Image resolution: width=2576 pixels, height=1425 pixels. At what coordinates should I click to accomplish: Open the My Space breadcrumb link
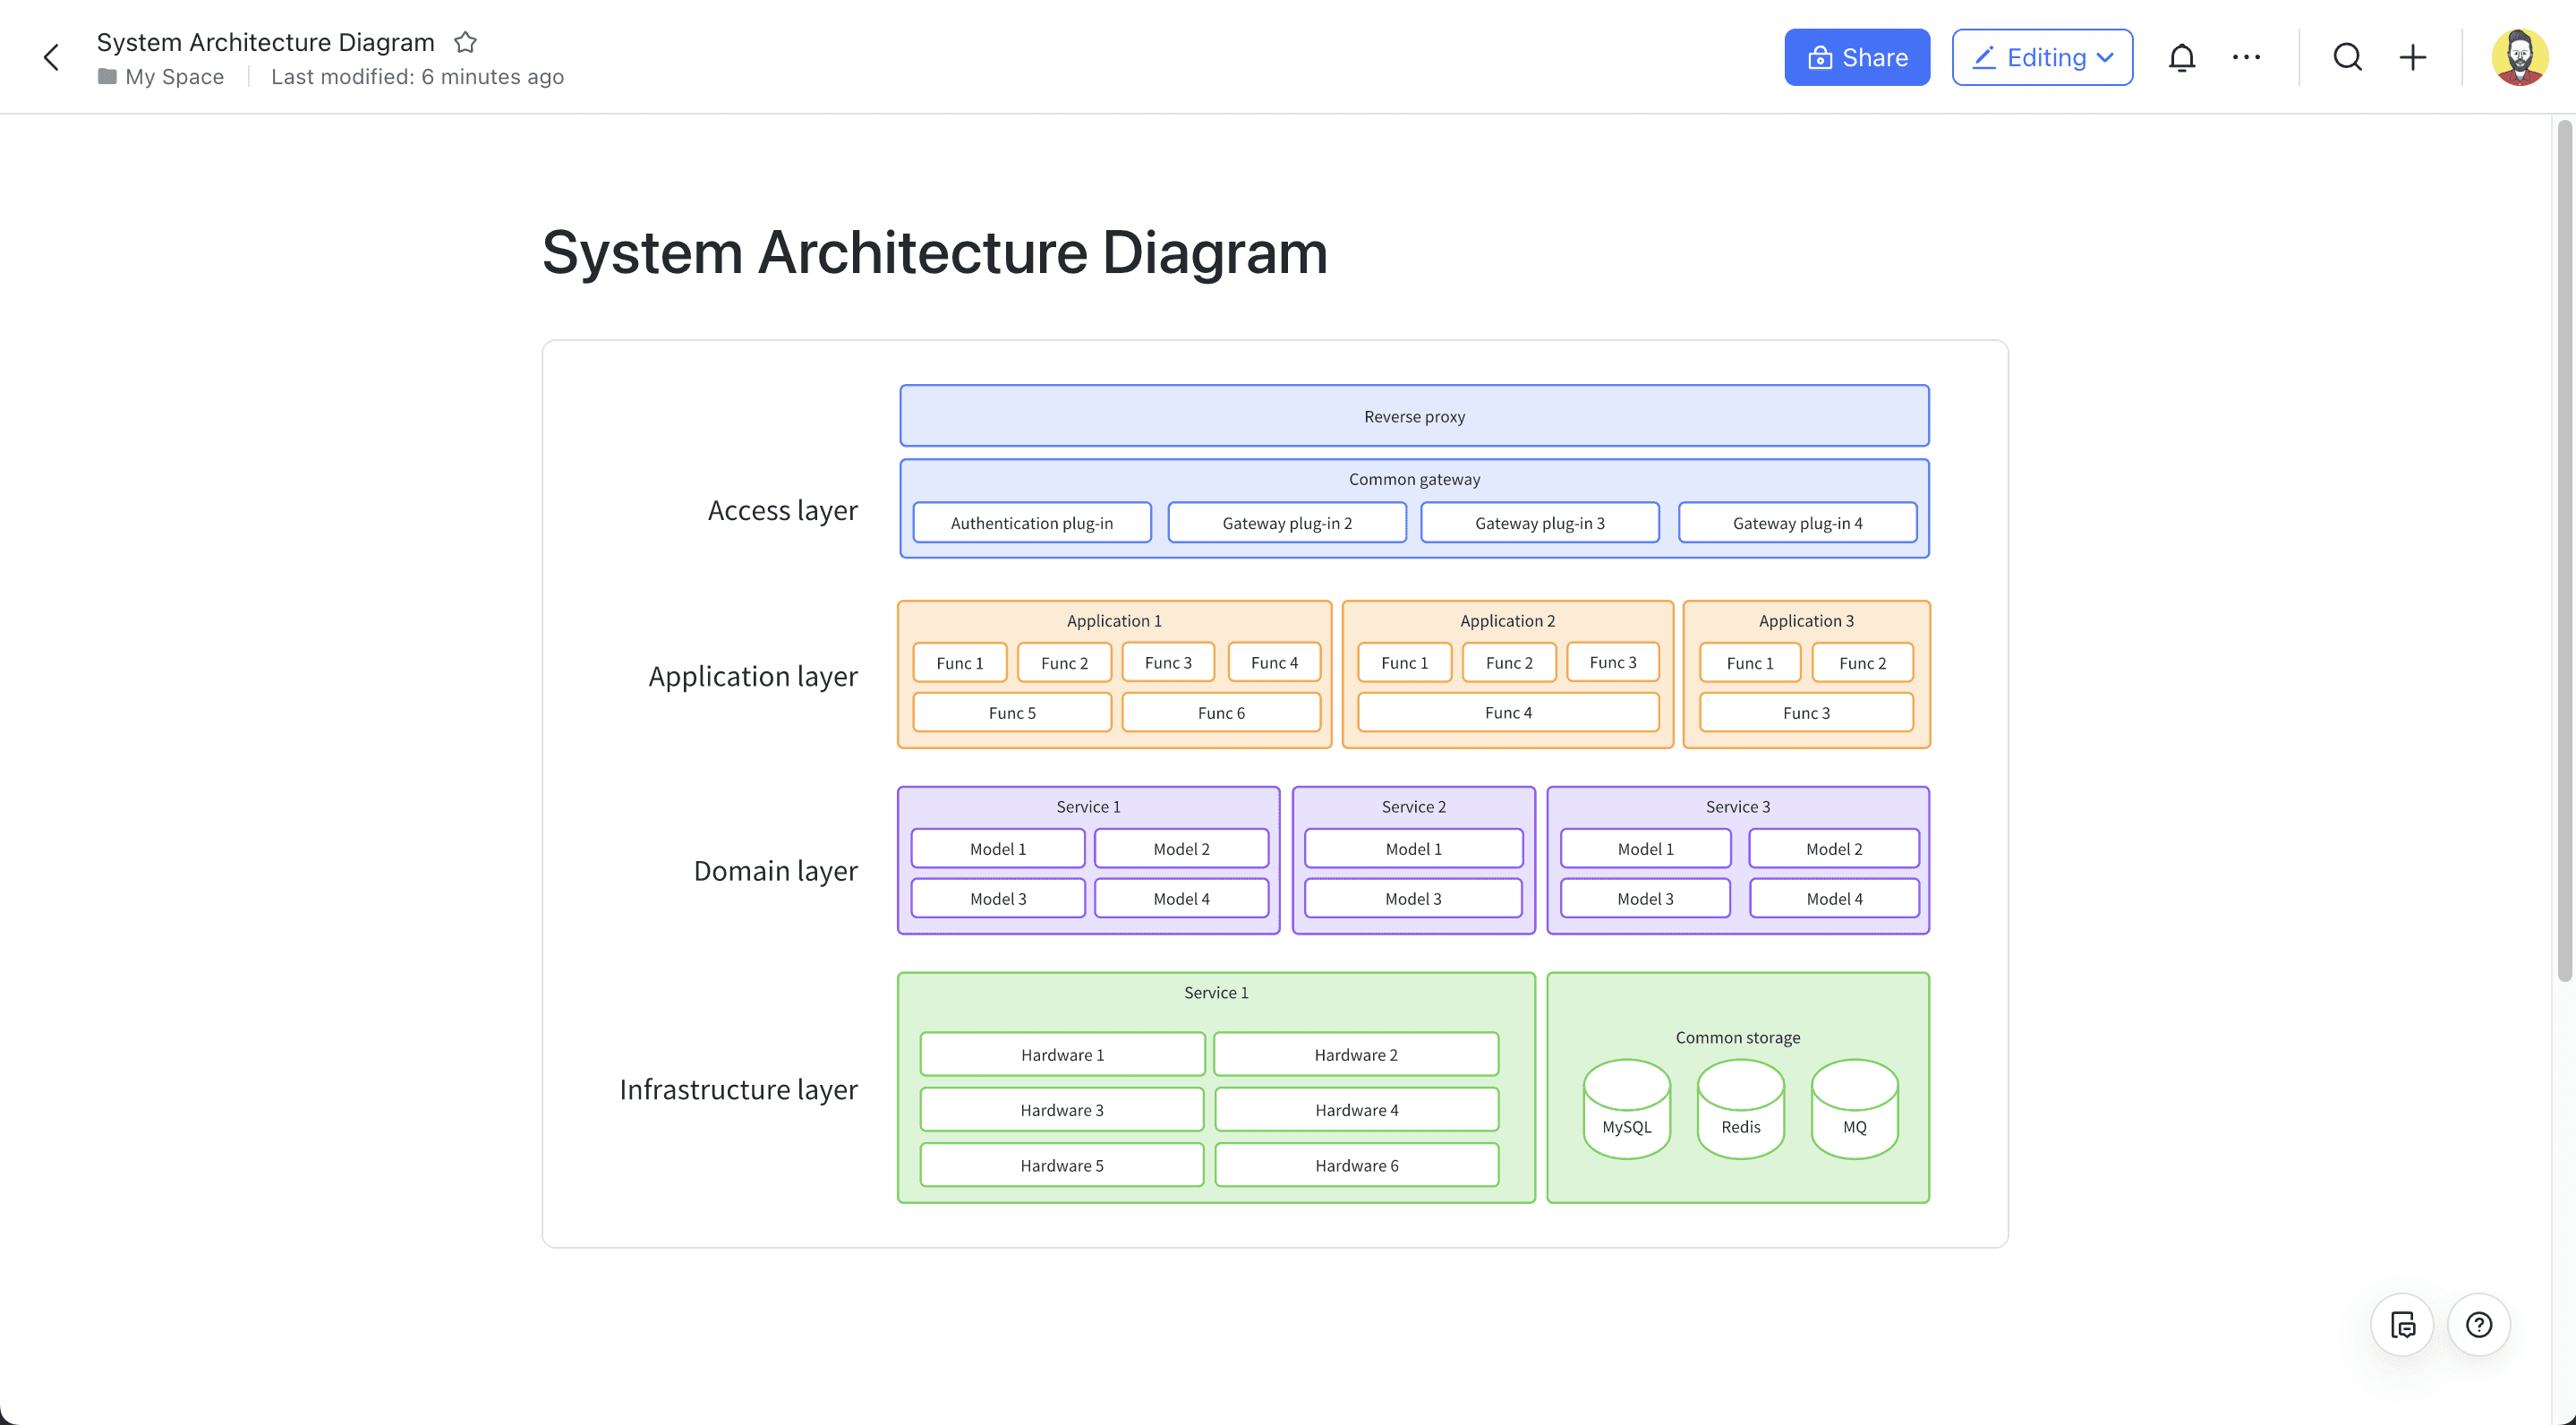pyautogui.click(x=175, y=77)
